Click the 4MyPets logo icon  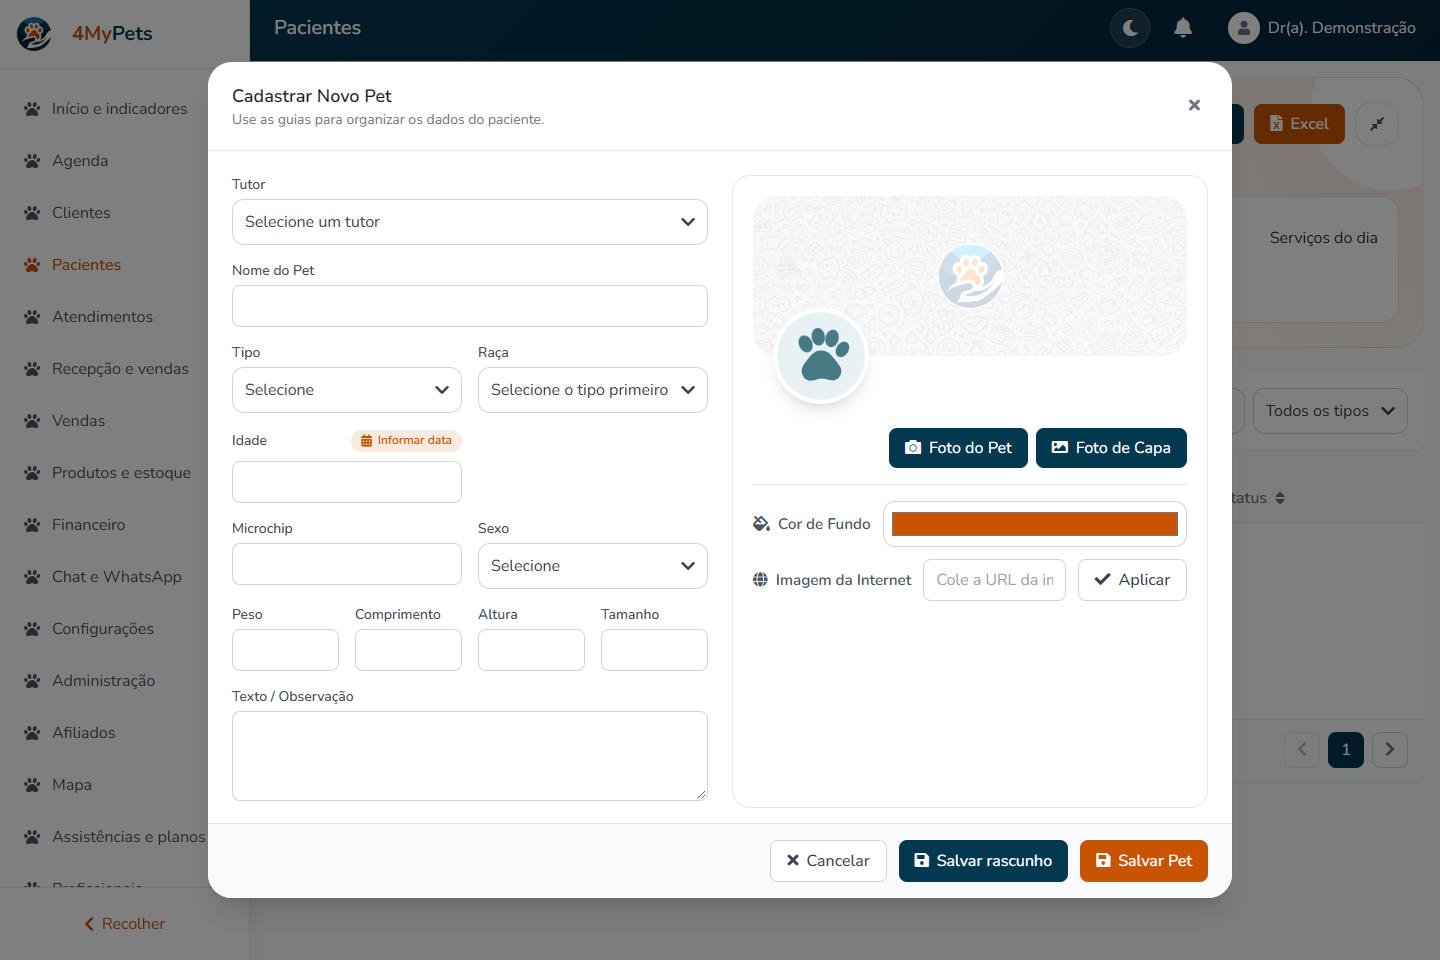point(34,34)
